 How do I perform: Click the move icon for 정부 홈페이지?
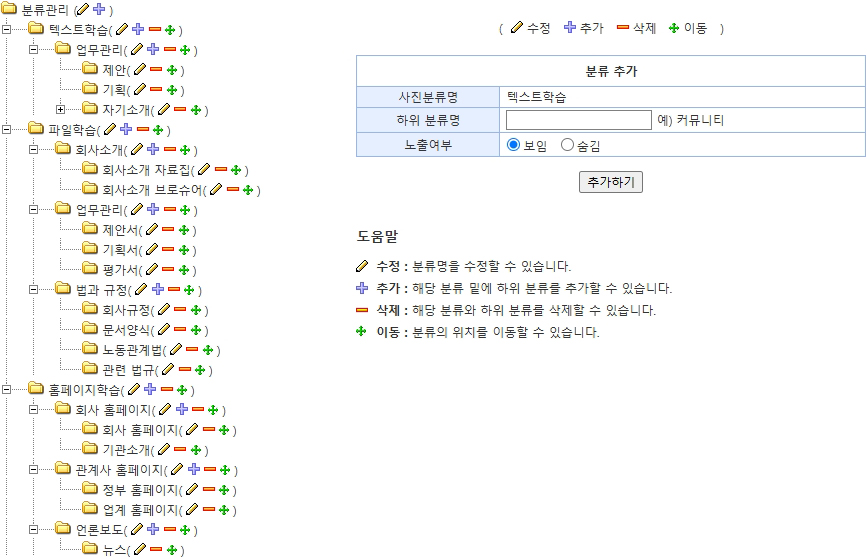coord(224,489)
